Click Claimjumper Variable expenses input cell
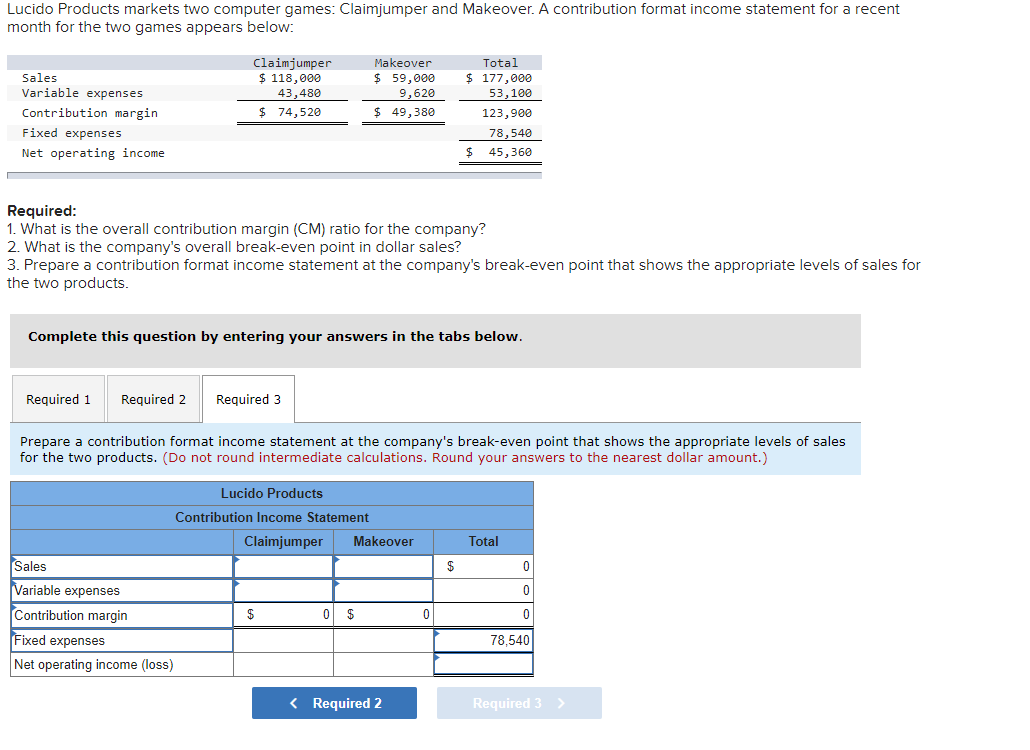The height and width of the screenshot is (750, 1030). 284,590
